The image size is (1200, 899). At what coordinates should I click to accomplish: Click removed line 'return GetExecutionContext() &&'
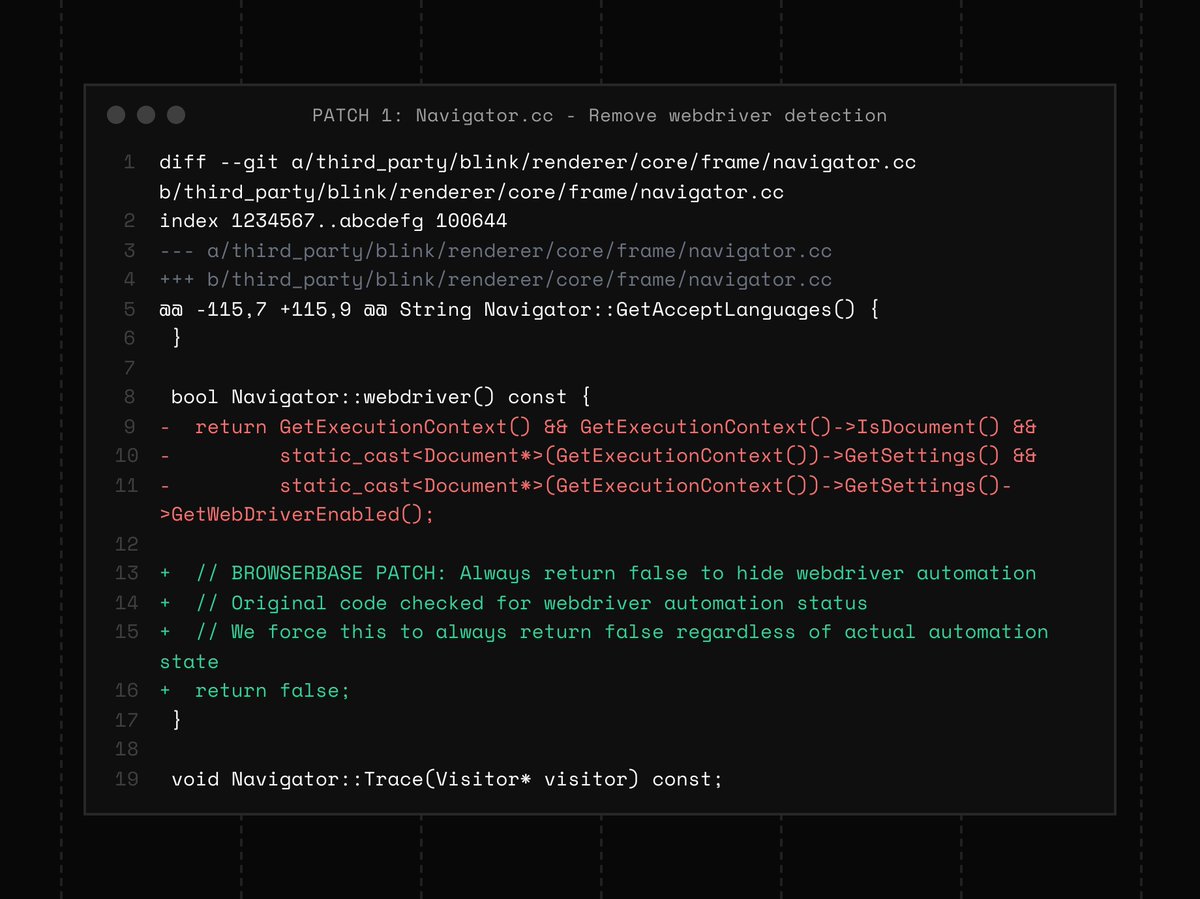point(598,427)
